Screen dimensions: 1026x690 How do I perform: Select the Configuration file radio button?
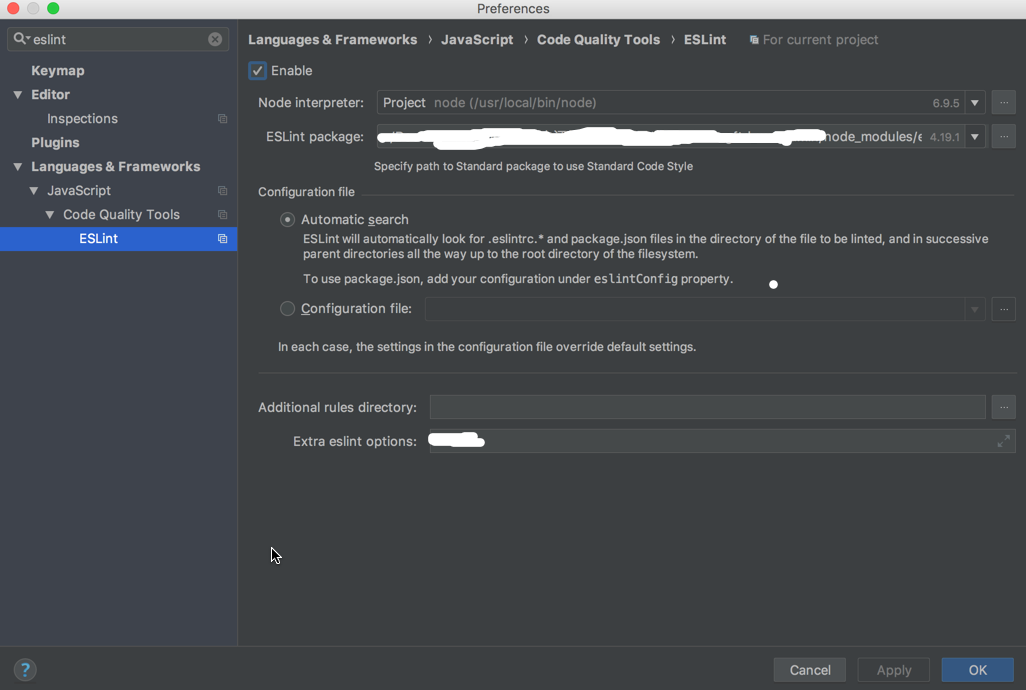(287, 309)
